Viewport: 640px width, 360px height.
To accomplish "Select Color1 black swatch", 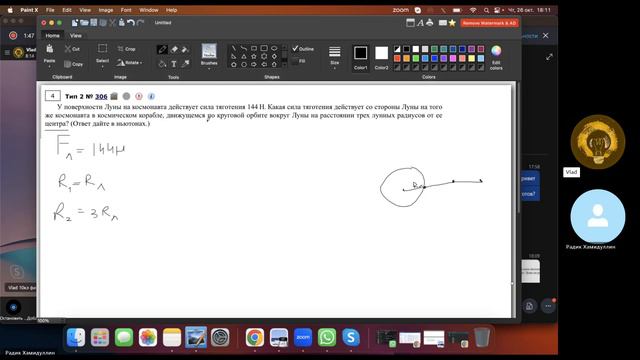I will [x=360, y=53].
